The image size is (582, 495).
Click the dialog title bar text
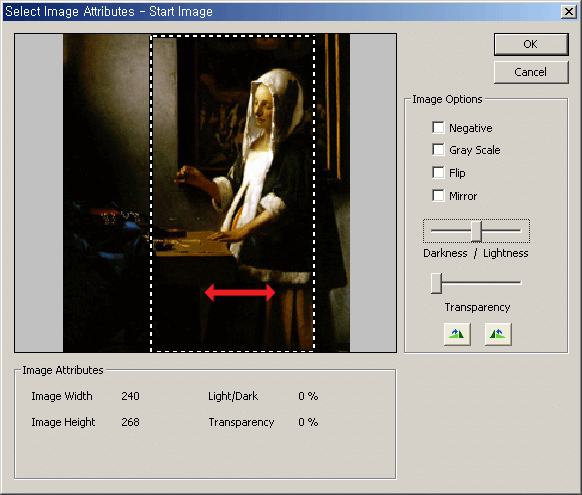109,12
